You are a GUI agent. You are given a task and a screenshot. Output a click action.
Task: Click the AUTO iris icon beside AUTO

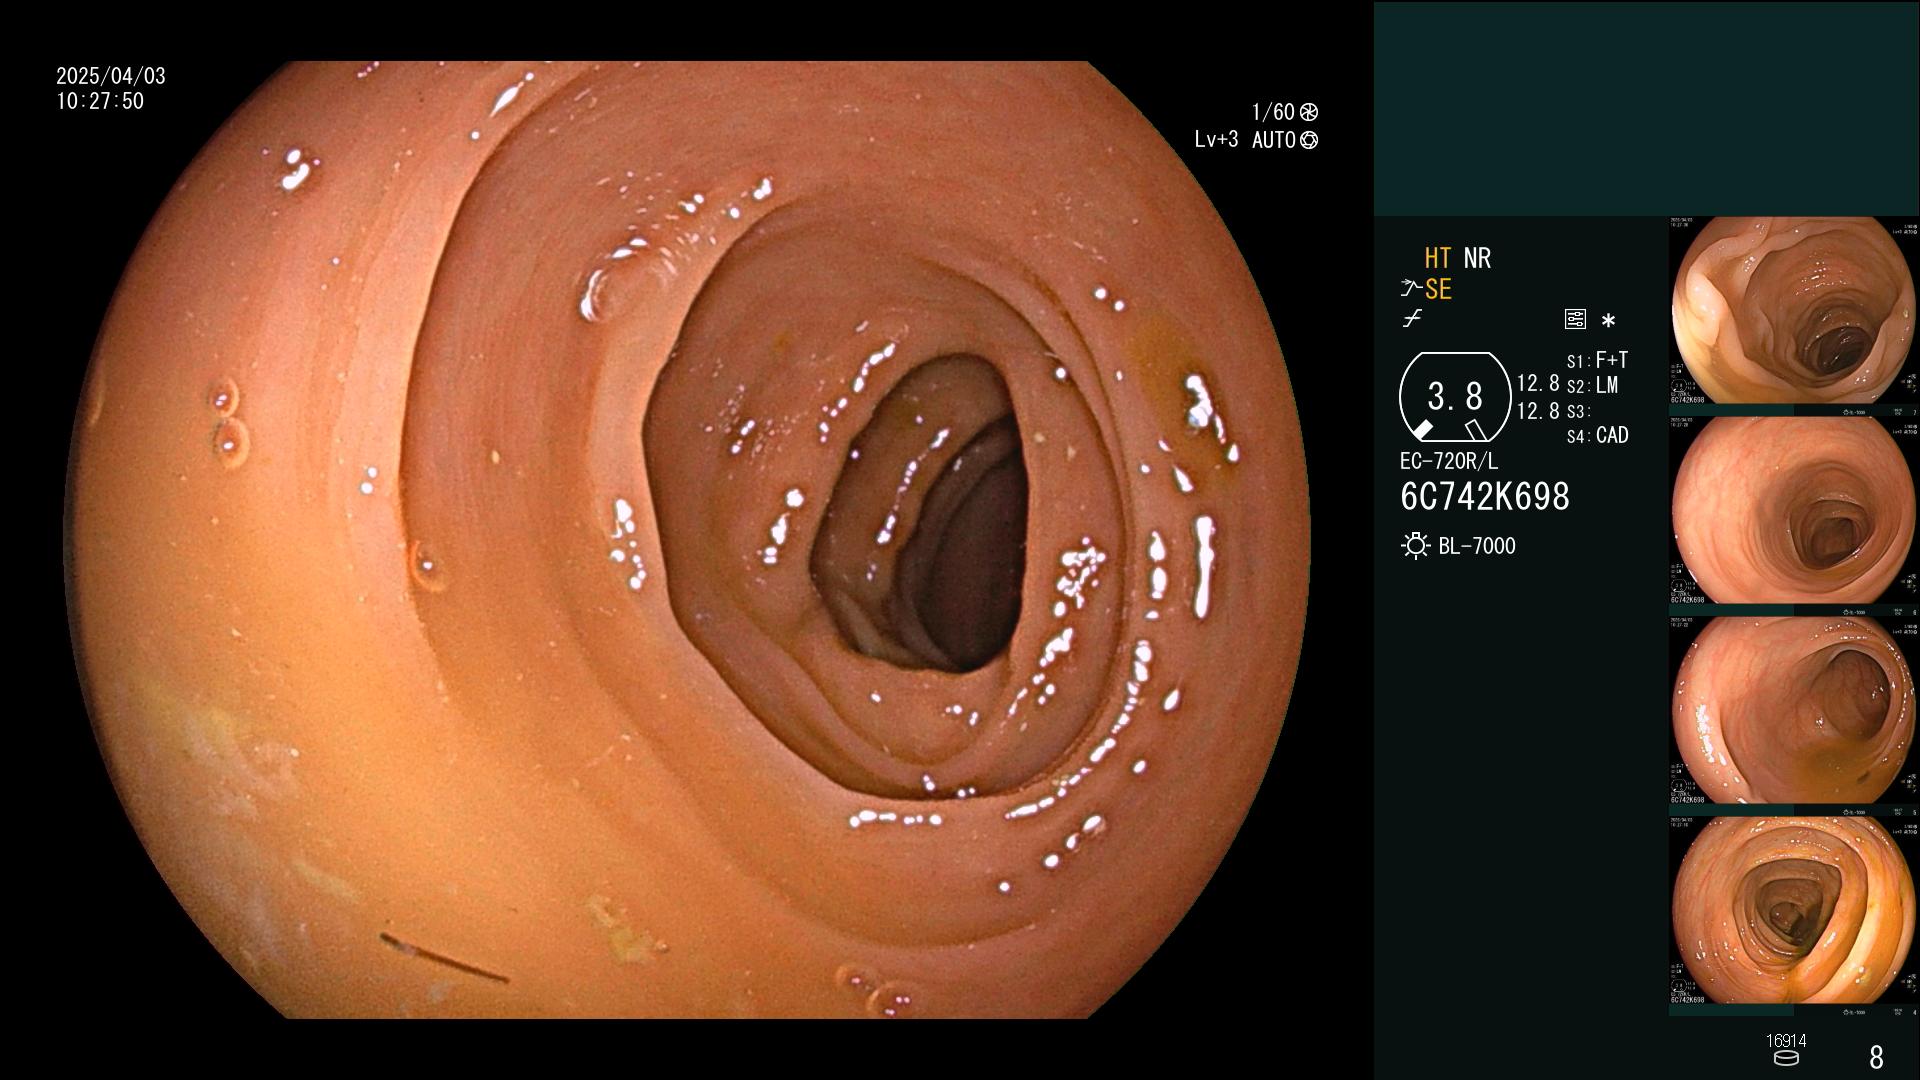point(1309,140)
